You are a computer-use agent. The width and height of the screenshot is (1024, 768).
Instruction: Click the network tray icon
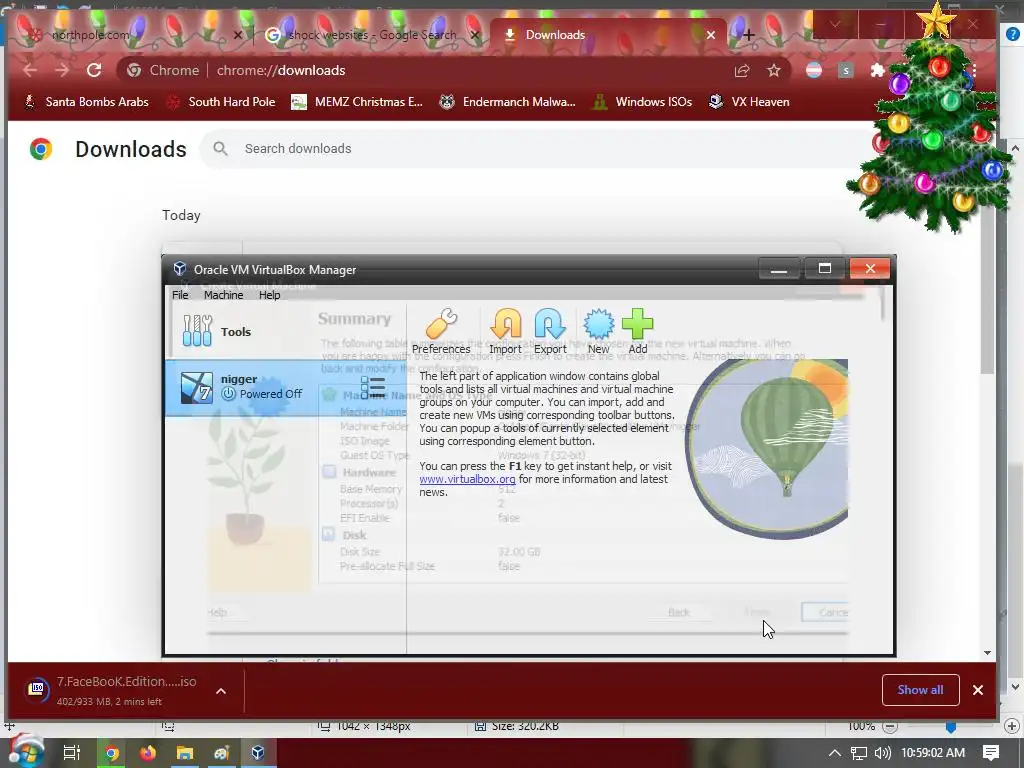point(859,753)
